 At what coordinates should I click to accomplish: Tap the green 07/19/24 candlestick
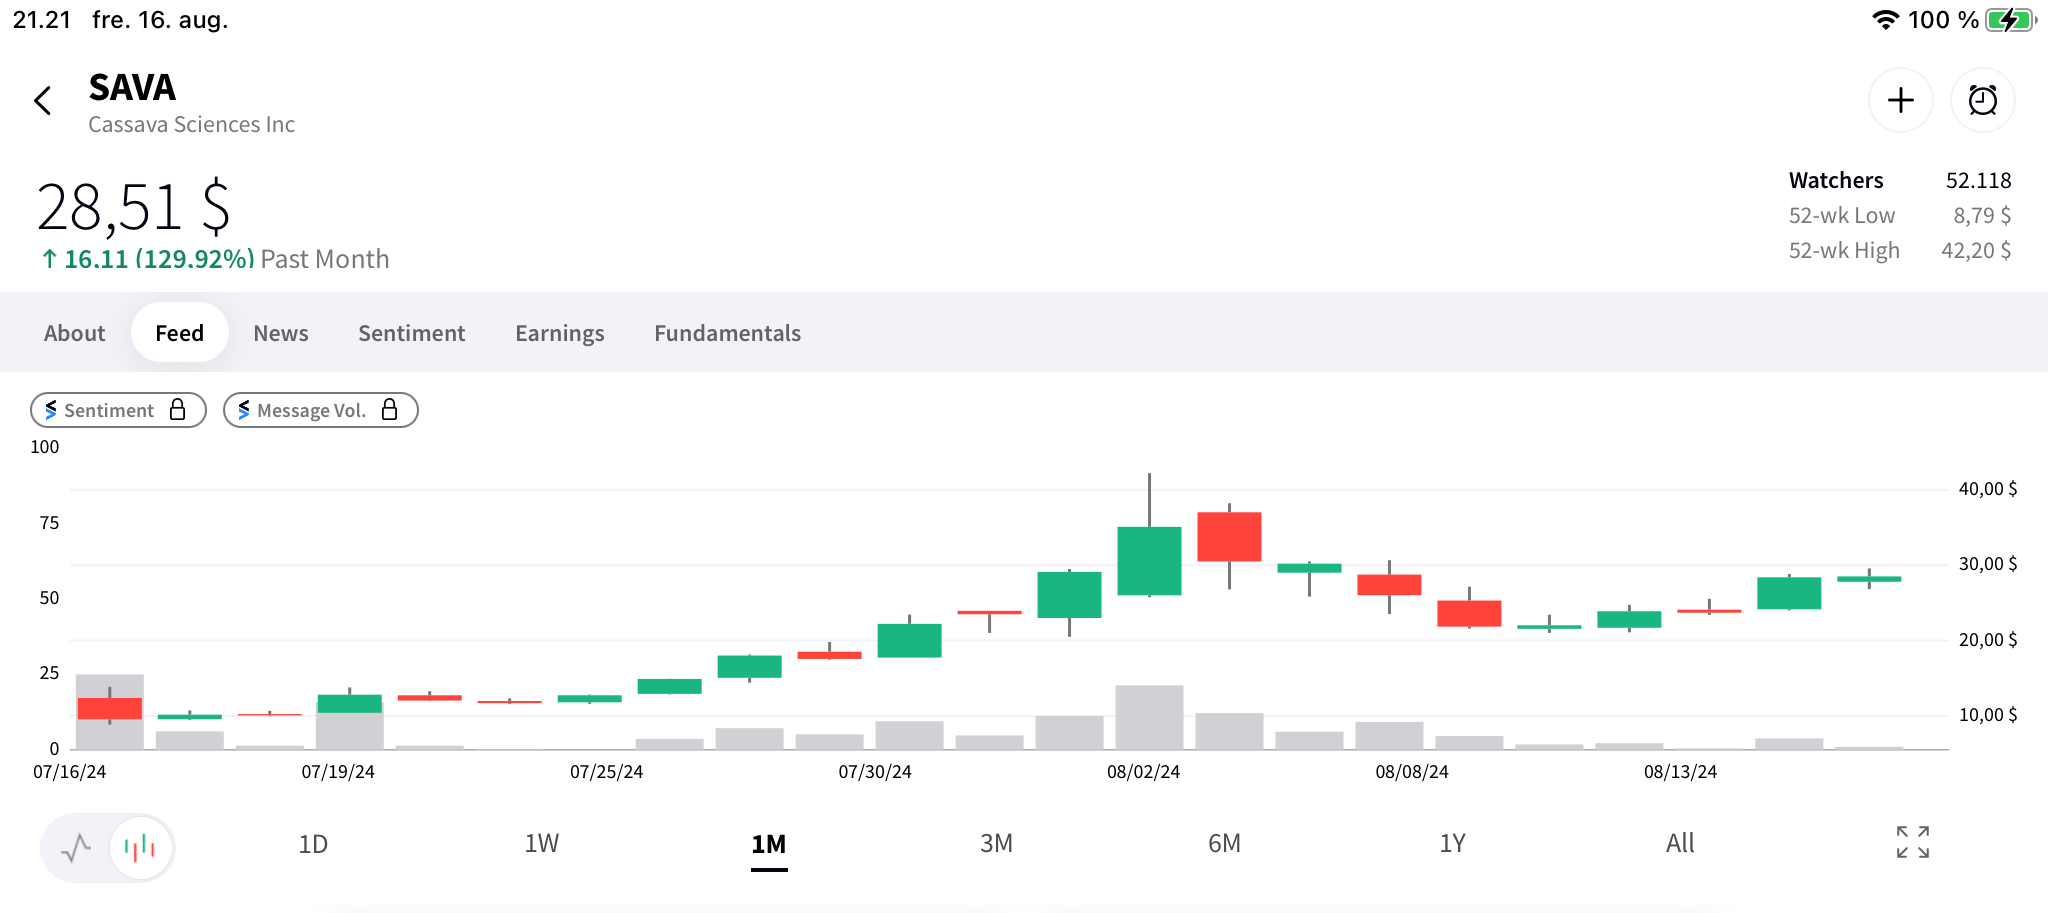point(349,703)
